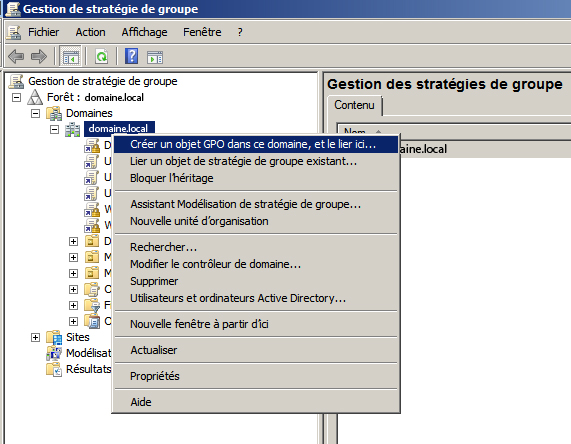Expand the Sites tree node
Viewport: 571px width, 444px height.
tap(35, 337)
